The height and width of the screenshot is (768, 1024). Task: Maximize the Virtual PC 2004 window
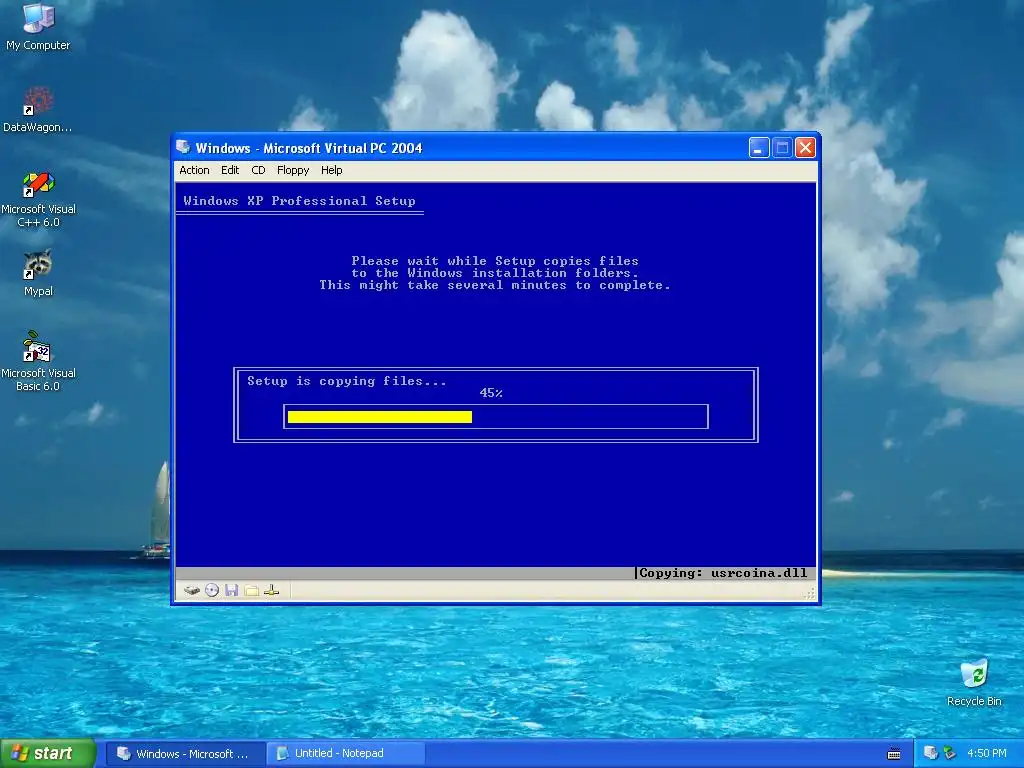point(782,148)
